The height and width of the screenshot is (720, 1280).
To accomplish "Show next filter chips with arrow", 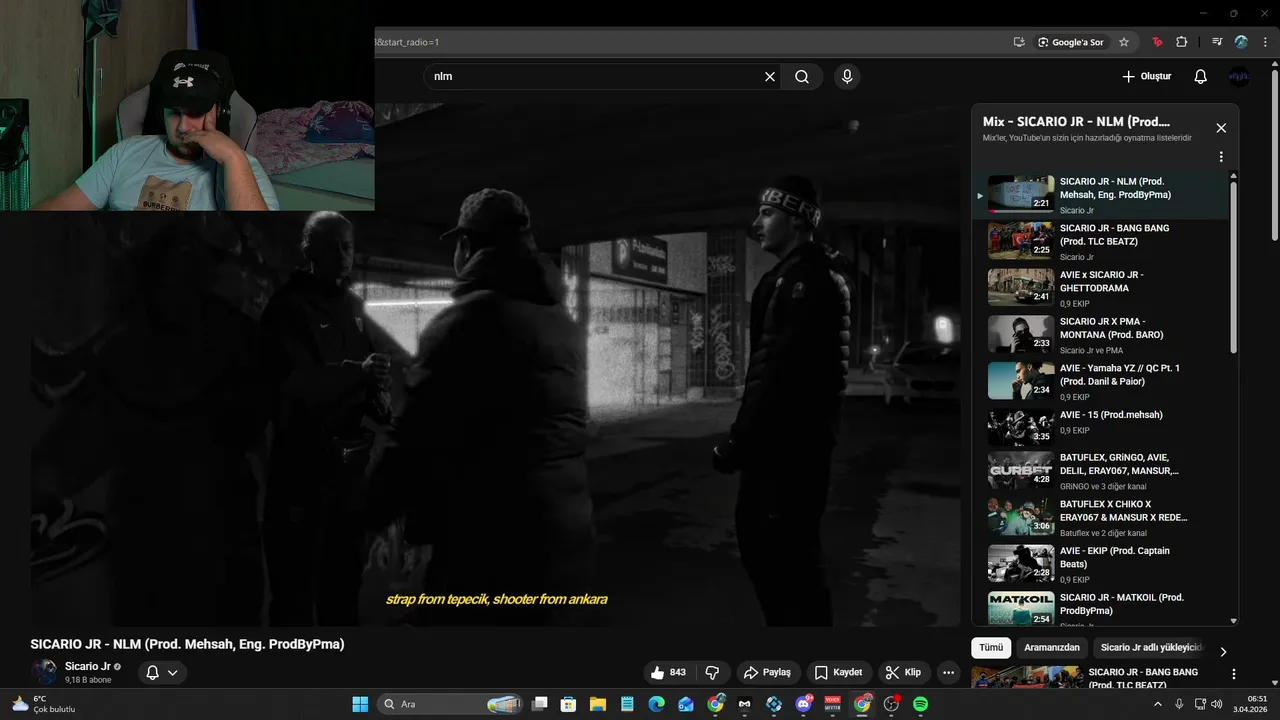I will (x=1223, y=651).
